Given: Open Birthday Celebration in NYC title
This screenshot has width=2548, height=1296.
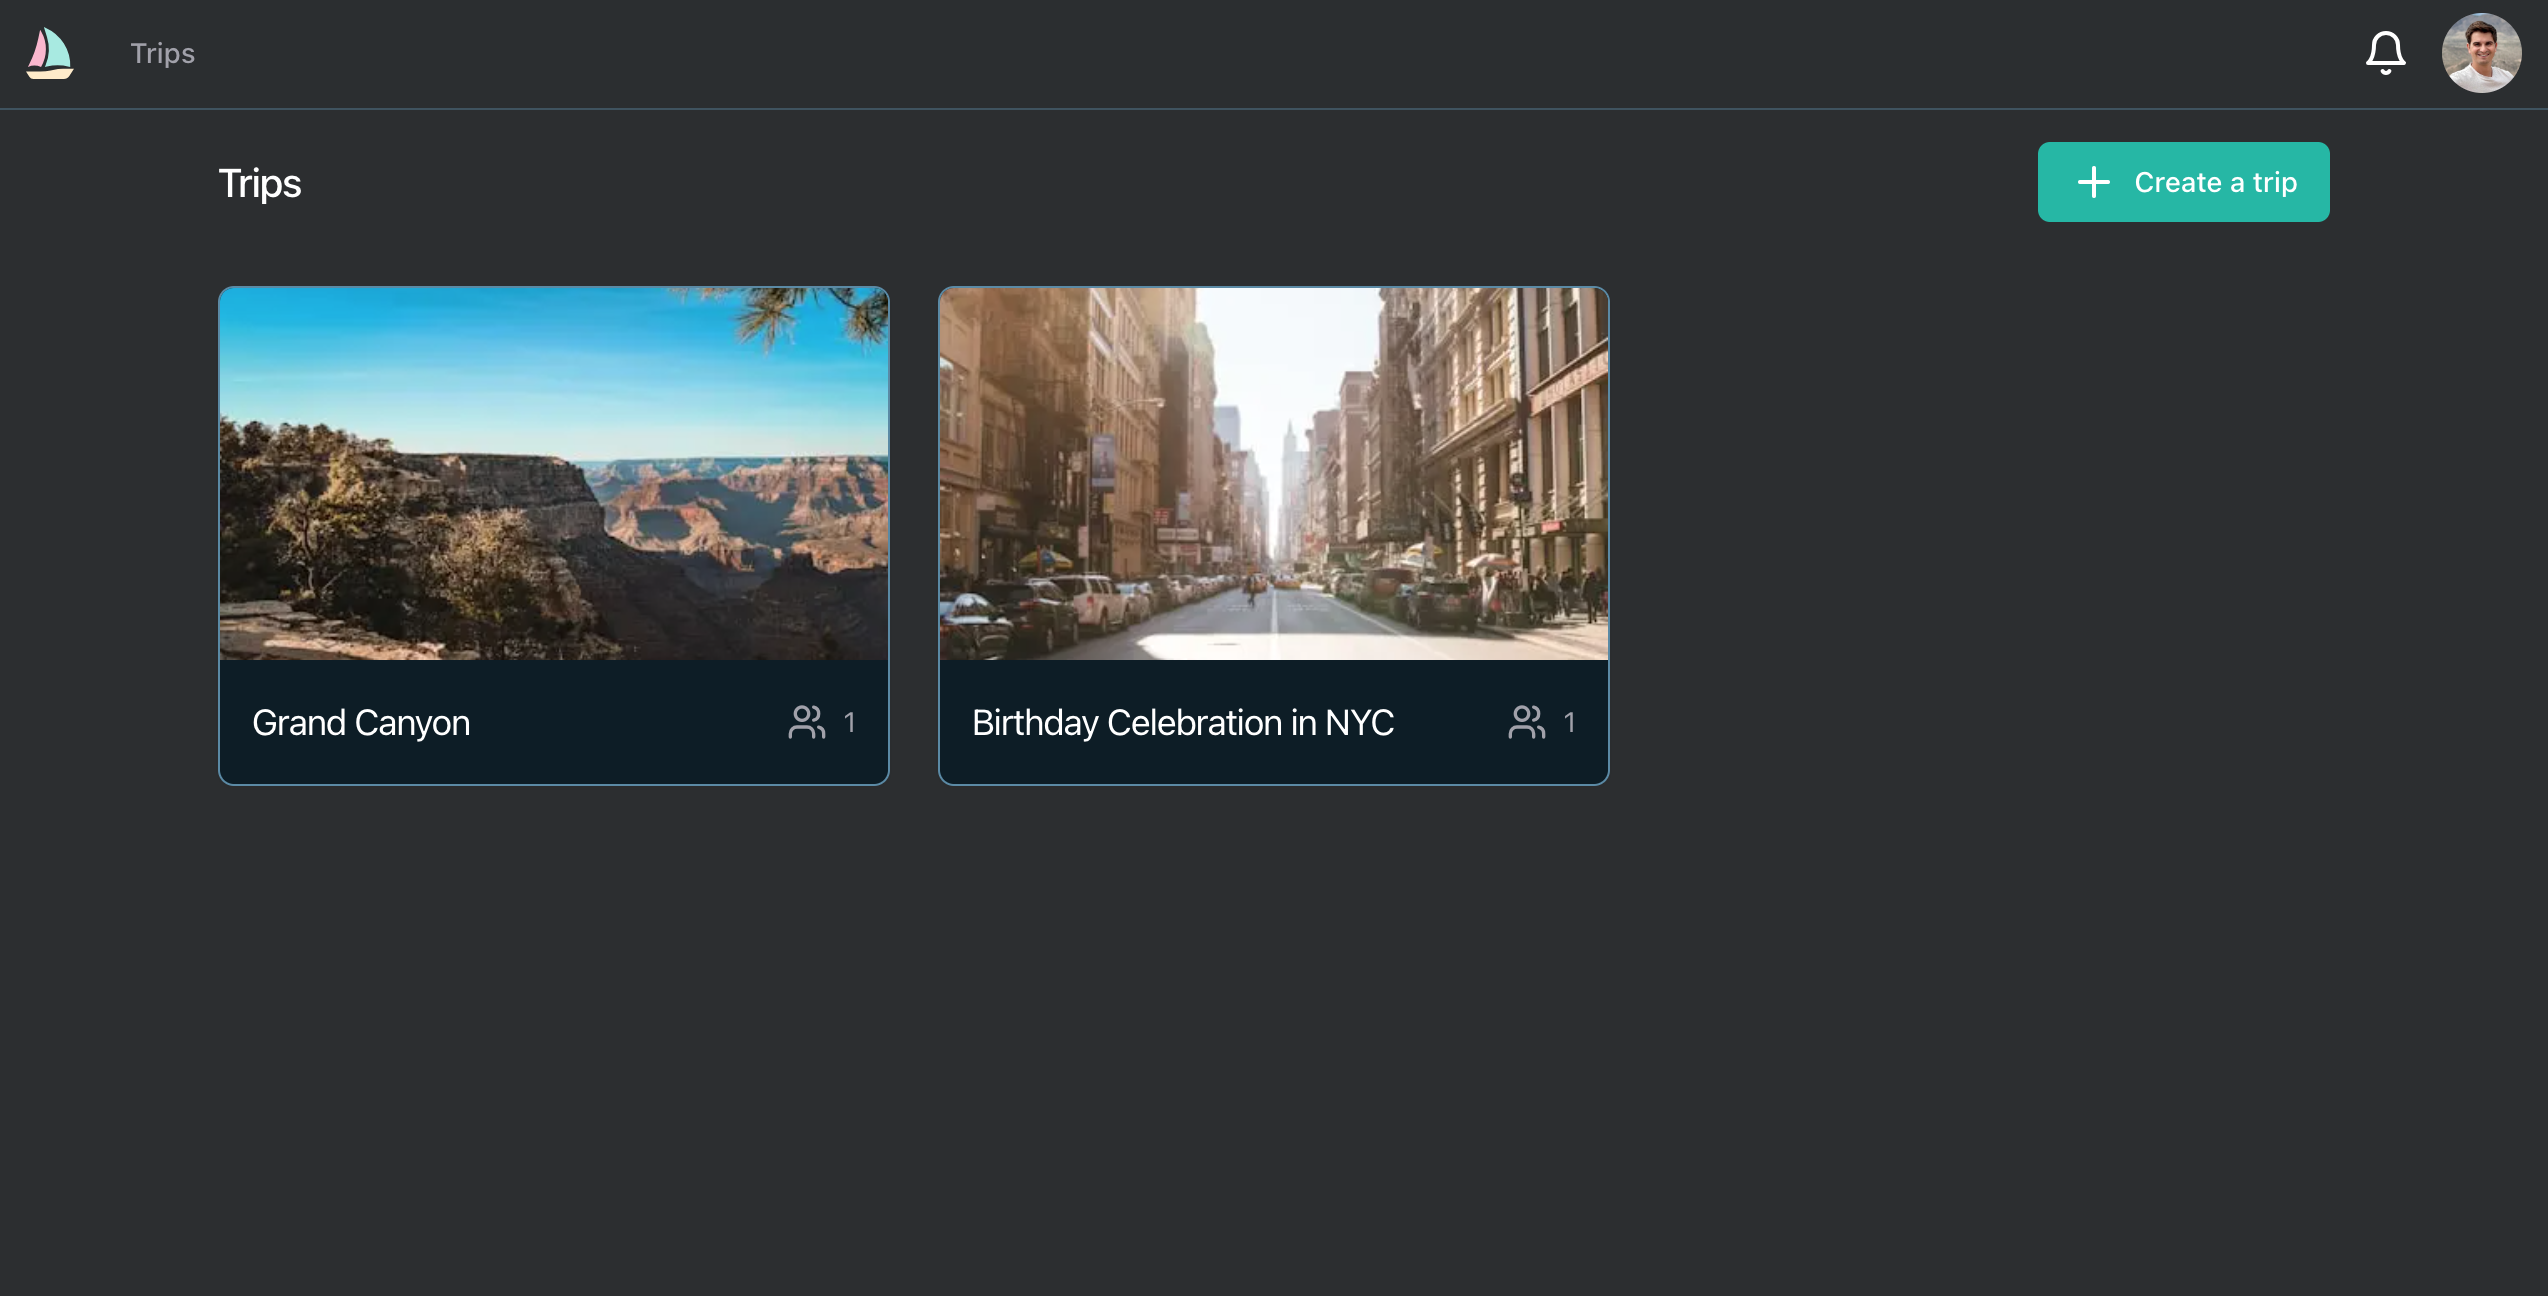Looking at the screenshot, I should tap(1183, 722).
